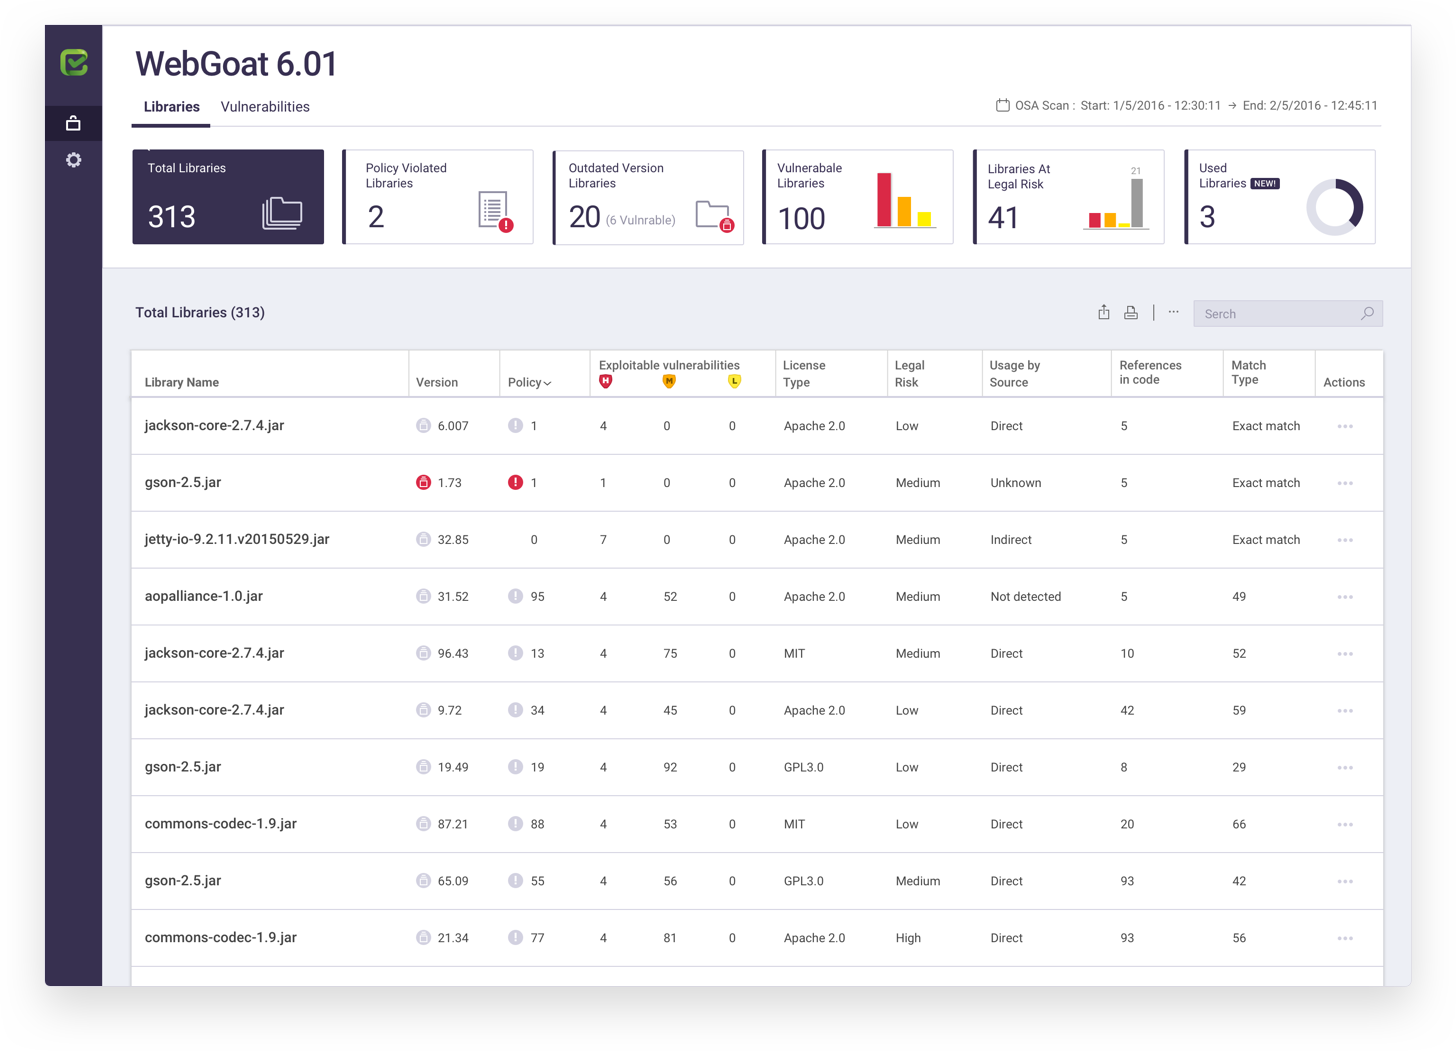Click the License Type column header
The image size is (1456, 1051).
(x=804, y=374)
